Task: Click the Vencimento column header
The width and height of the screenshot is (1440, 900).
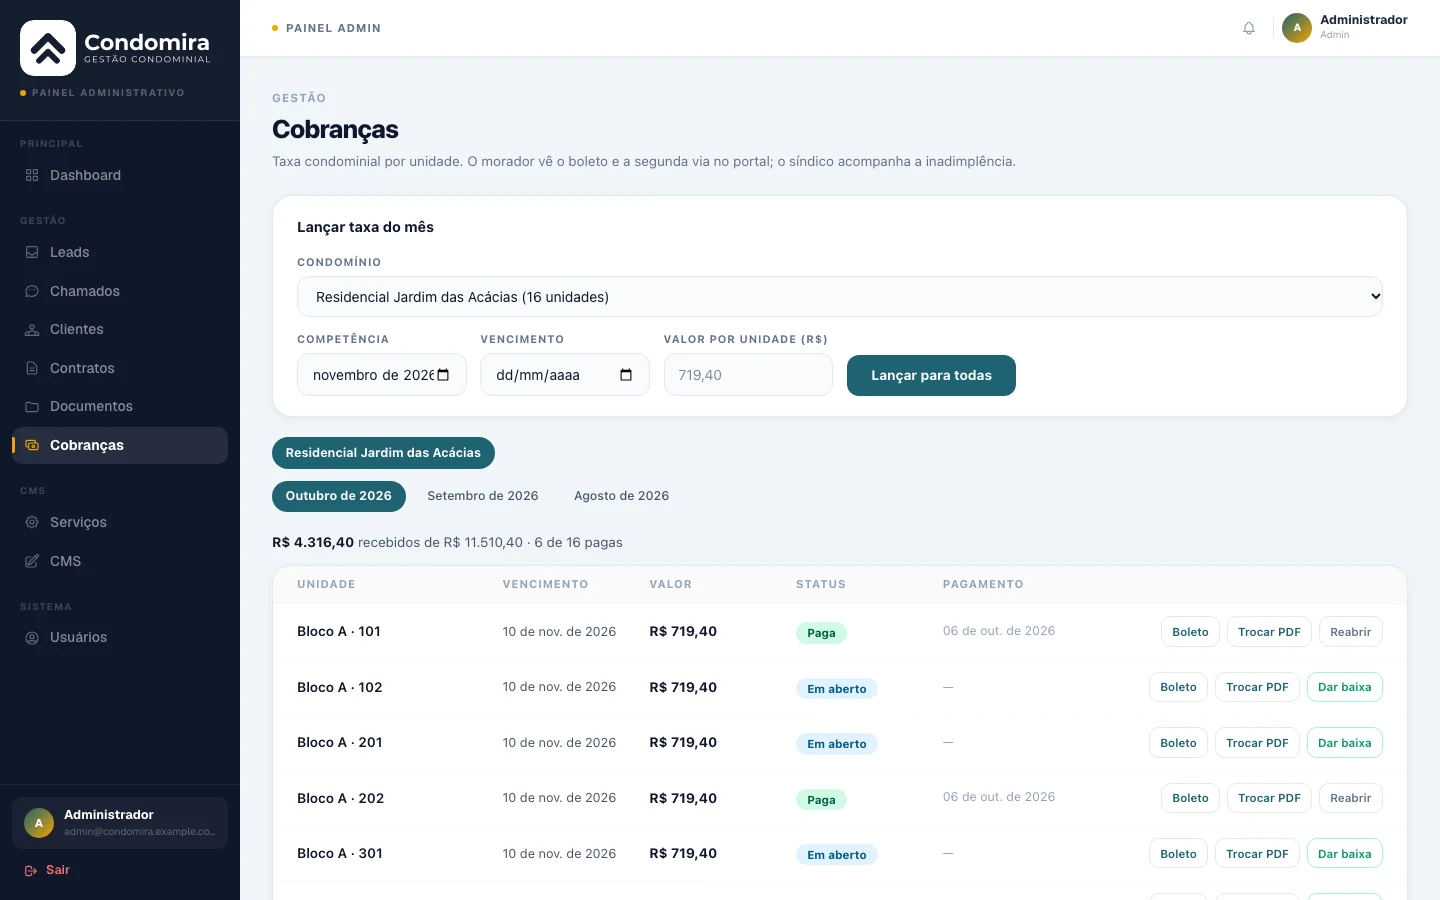Action: click(545, 584)
